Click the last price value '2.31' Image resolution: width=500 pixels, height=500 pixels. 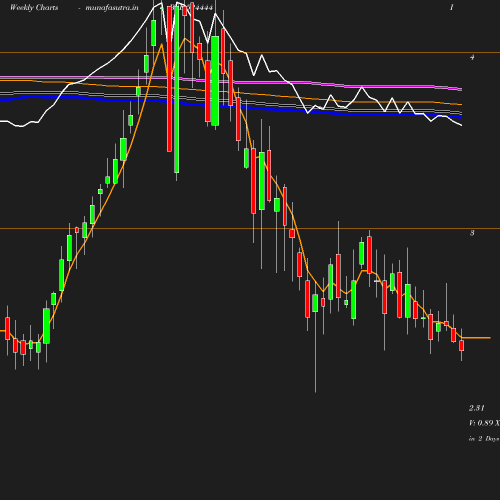(x=477, y=408)
